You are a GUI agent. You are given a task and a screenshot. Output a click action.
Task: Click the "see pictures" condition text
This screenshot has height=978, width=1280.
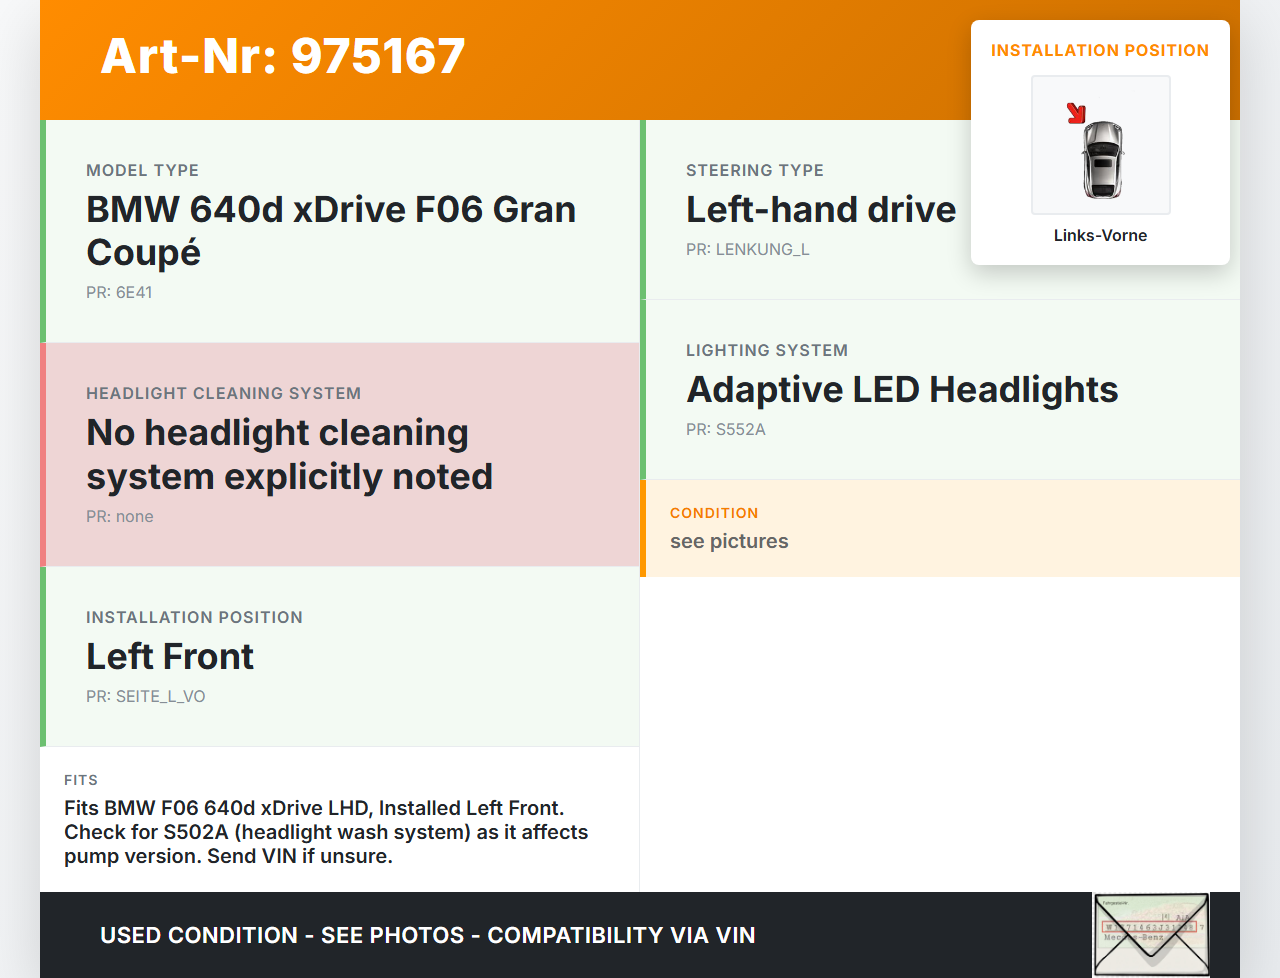(x=729, y=541)
